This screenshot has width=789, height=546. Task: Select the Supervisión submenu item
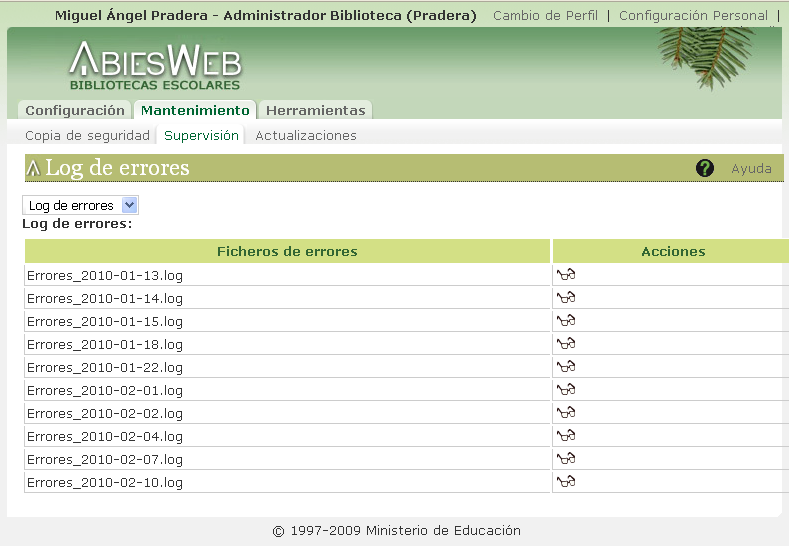(x=201, y=136)
